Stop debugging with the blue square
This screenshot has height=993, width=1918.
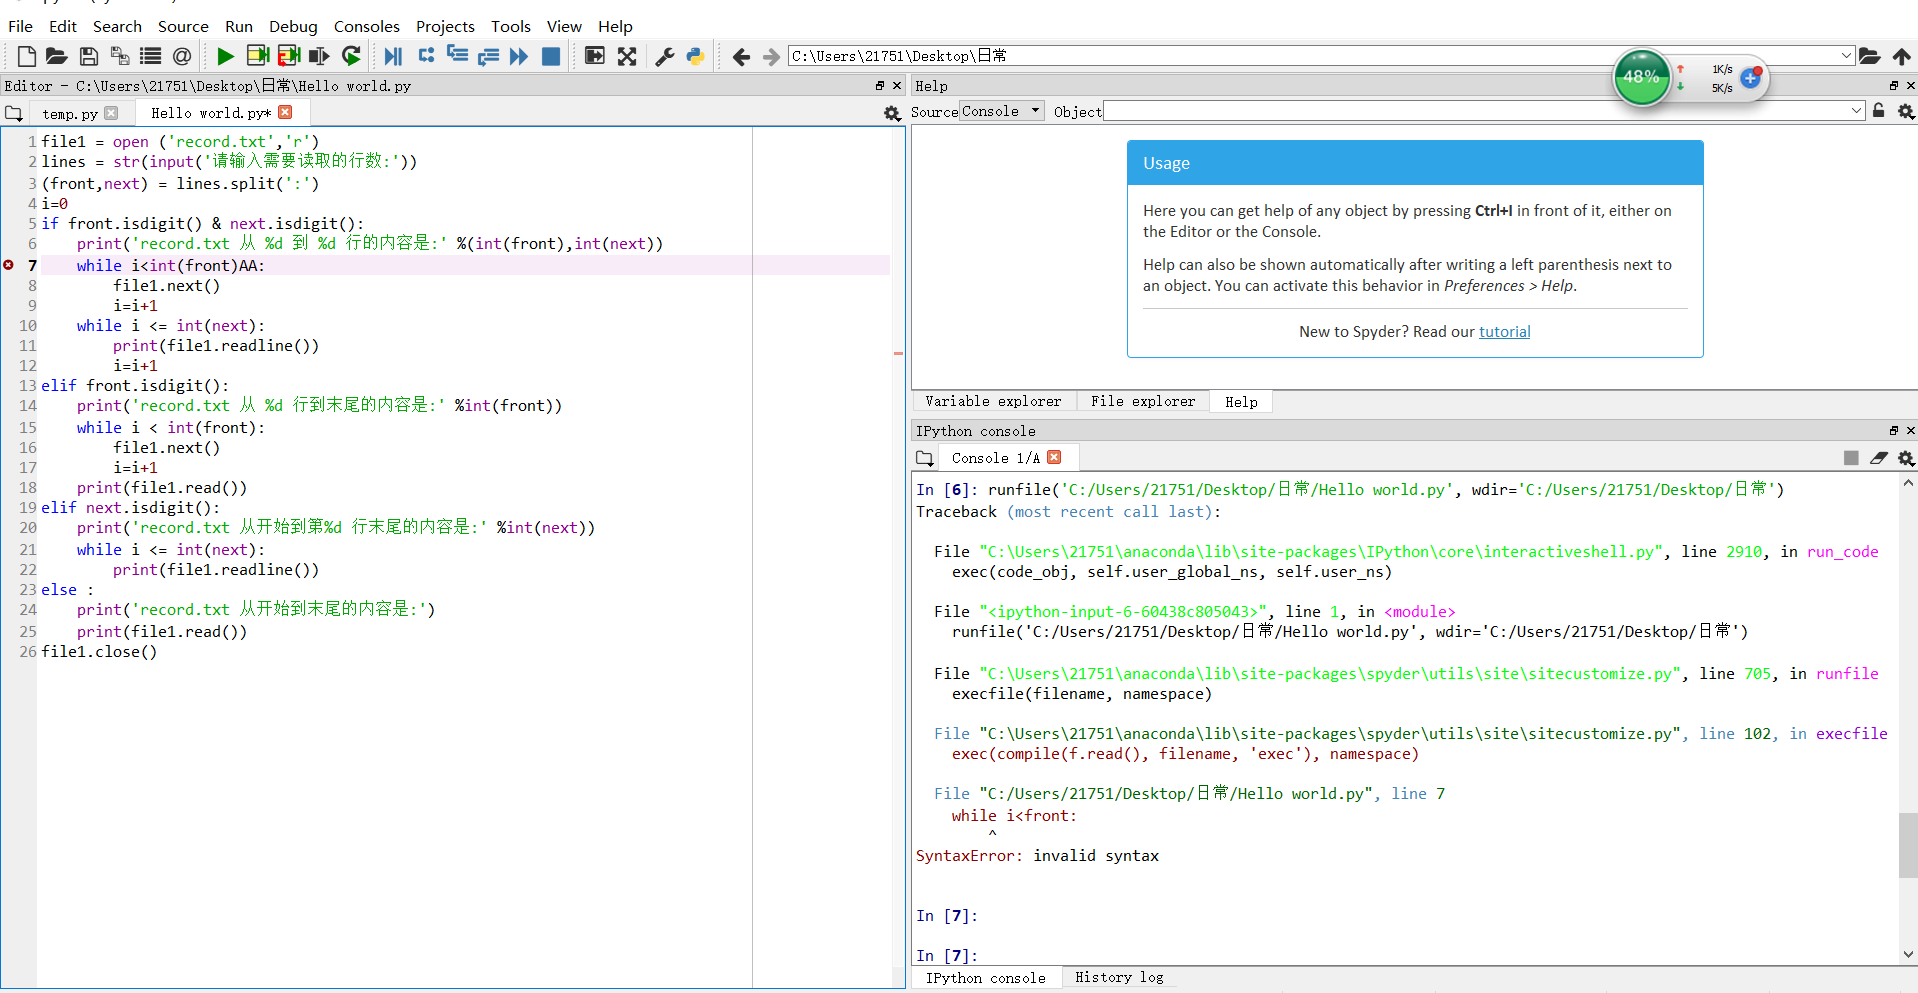(x=551, y=56)
